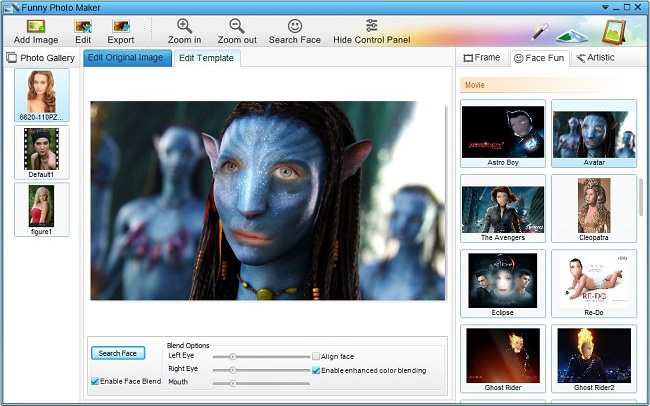Click the Movie category header
The width and height of the screenshot is (650, 406).
tap(543, 85)
